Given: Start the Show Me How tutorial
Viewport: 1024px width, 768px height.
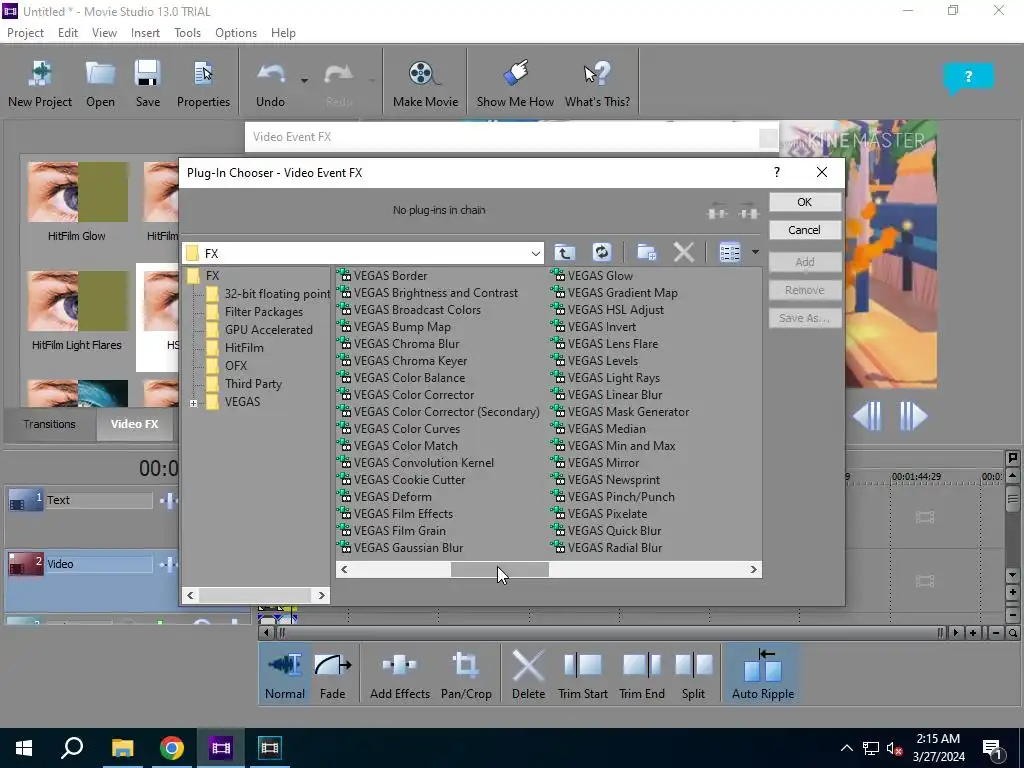Looking at the screenshot, I should (x=515, y=84).
